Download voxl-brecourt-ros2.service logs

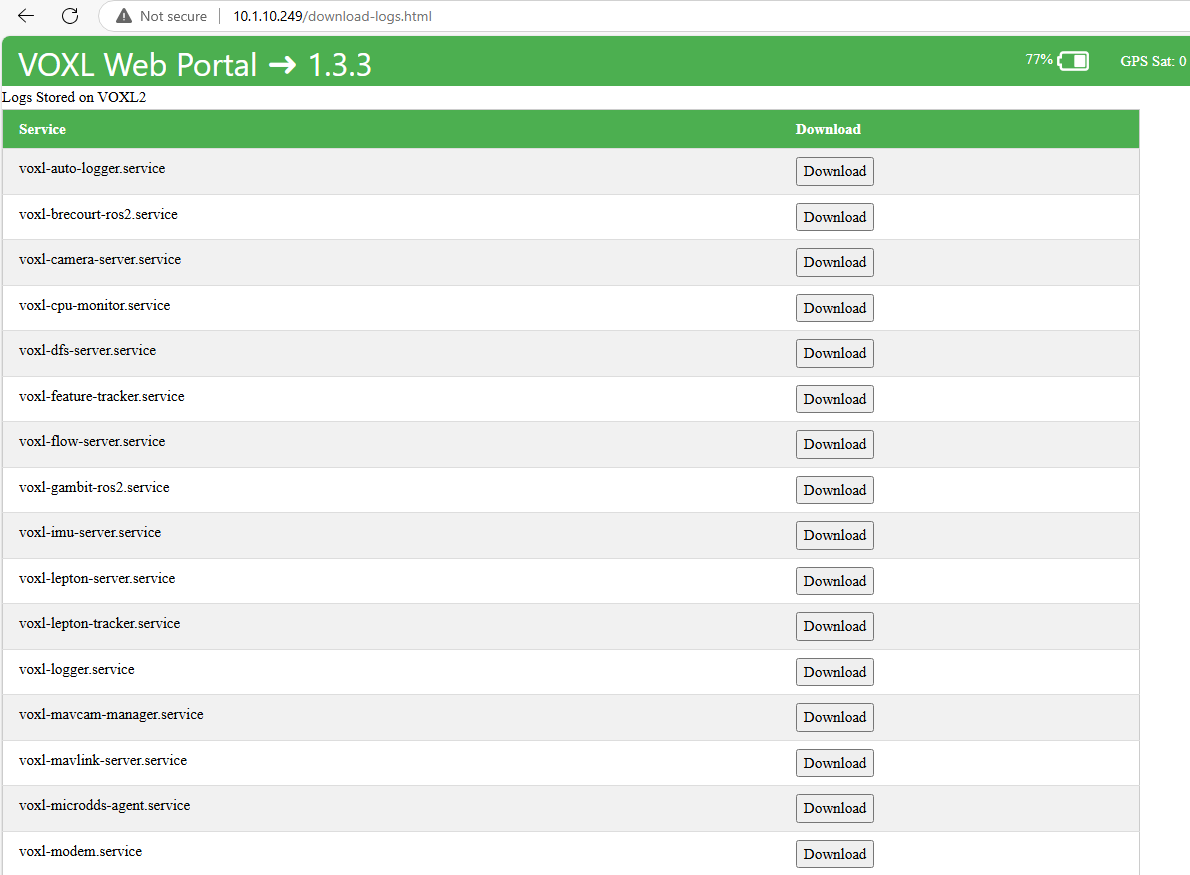pyautogui.click(x=834, y=217)
